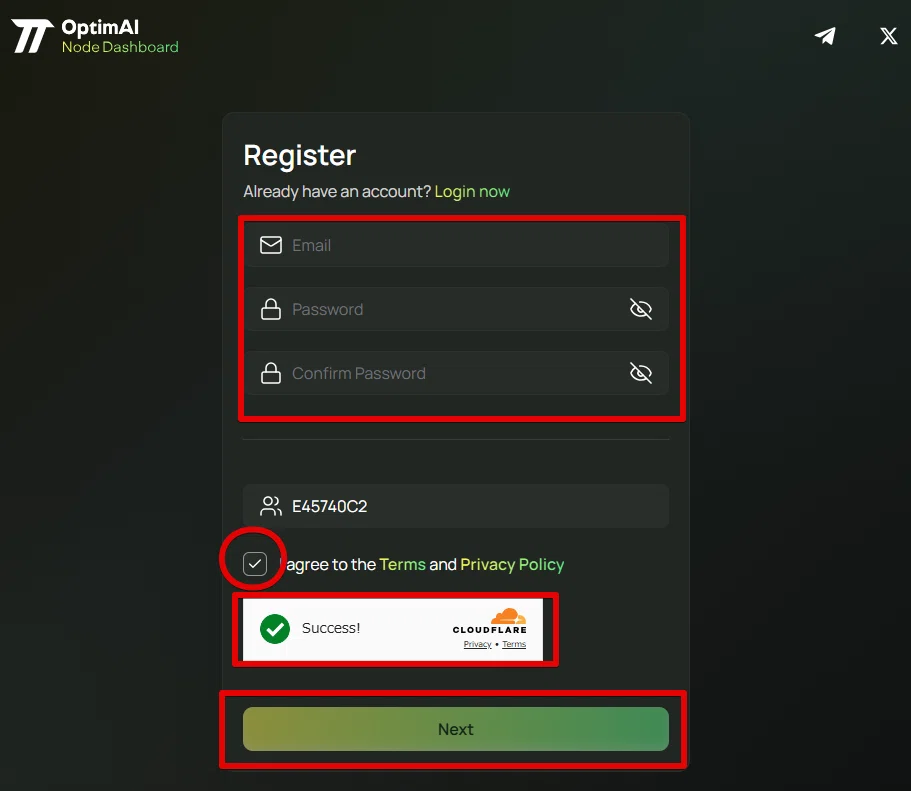Open the X social icon
Viewport: 911px width, 791px height.
pos(888,36)
